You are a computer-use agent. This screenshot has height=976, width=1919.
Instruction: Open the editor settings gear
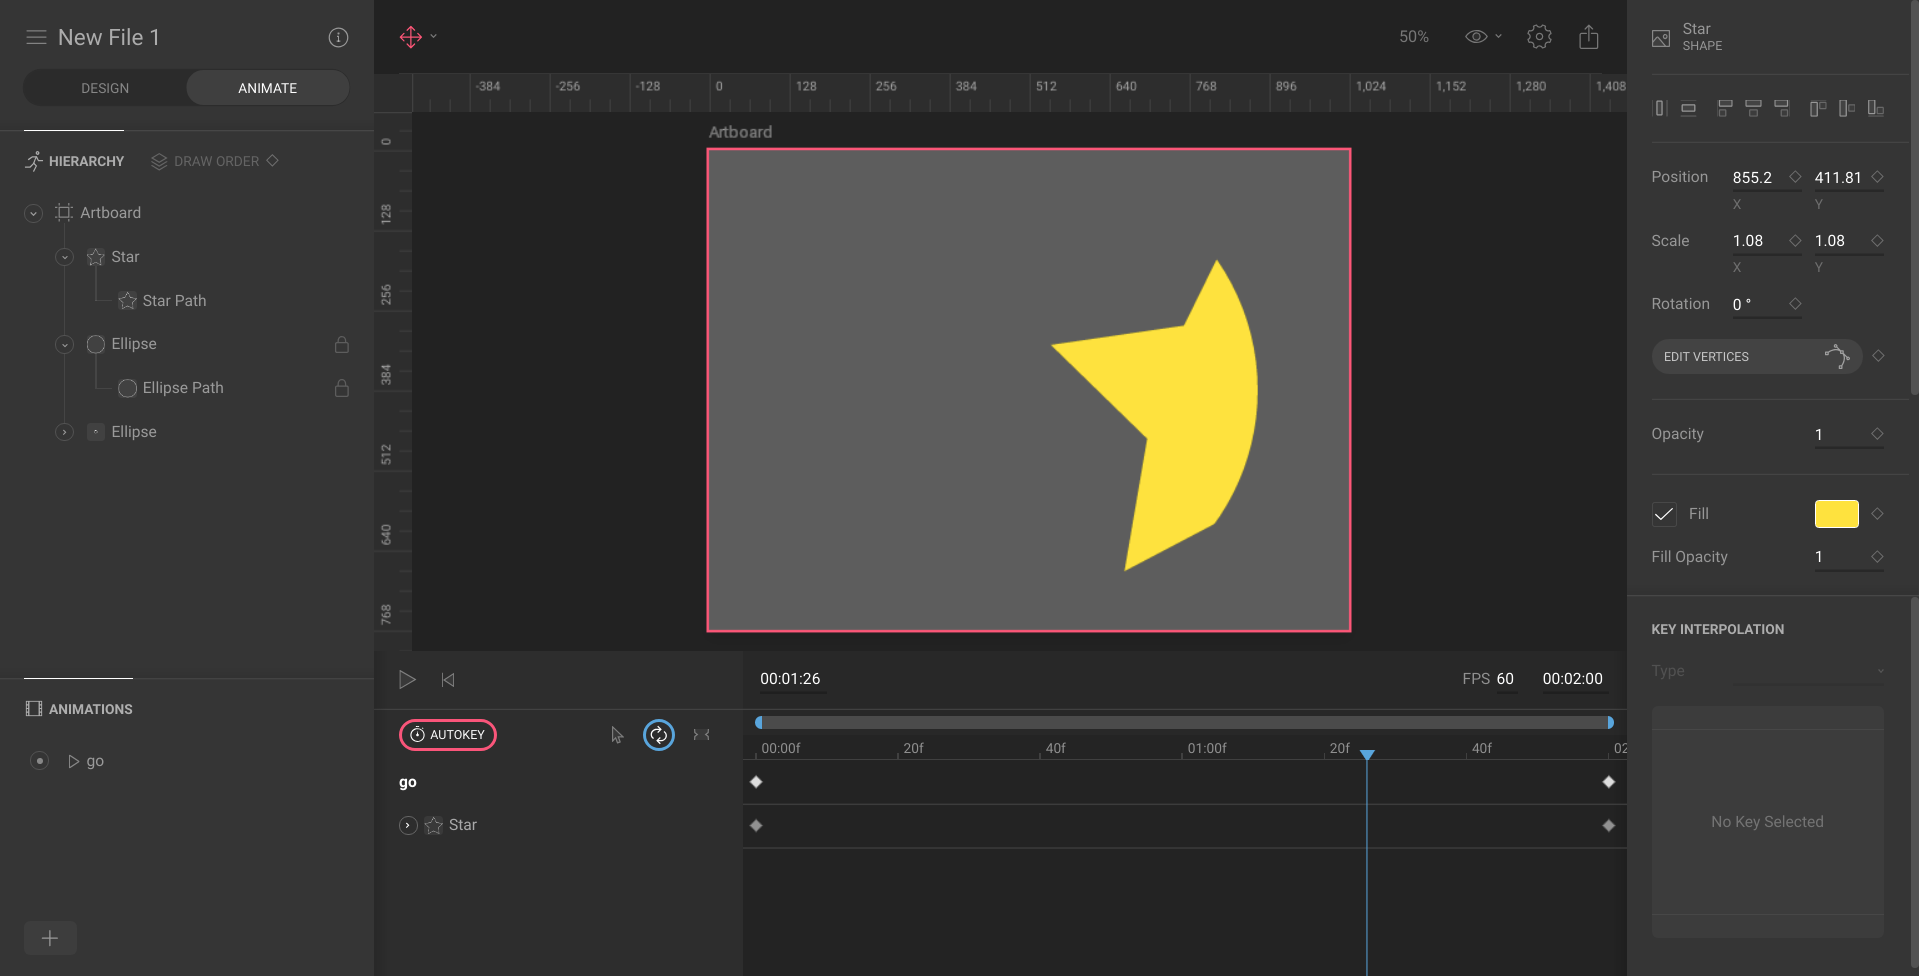(1539, 36)
